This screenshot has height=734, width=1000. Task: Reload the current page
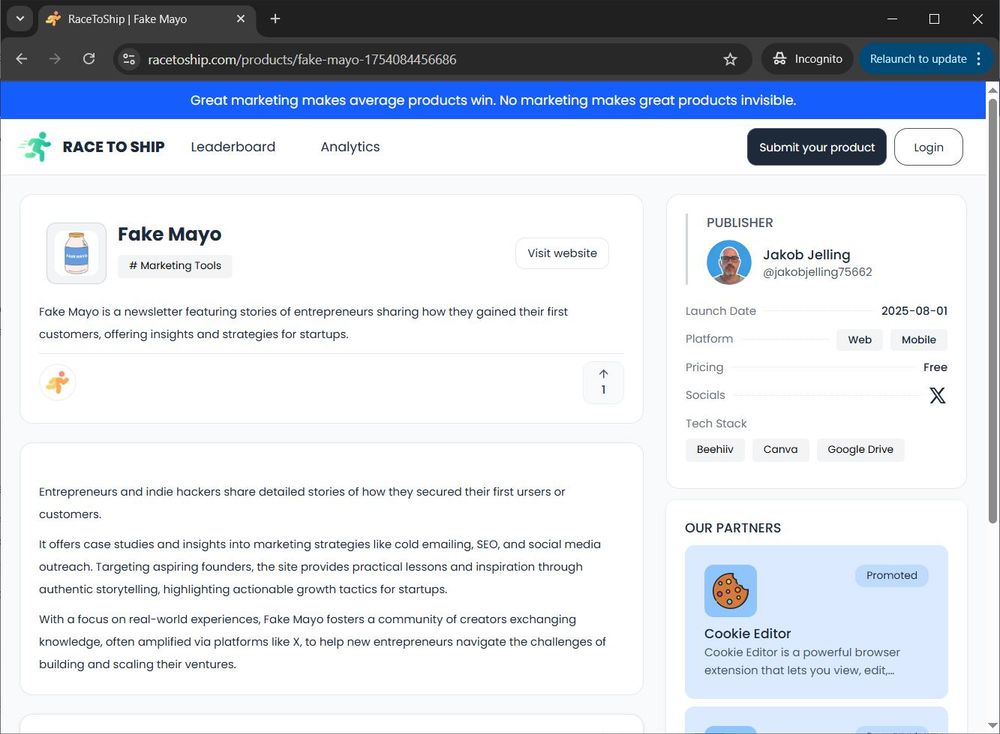click(x=89, y=59)
